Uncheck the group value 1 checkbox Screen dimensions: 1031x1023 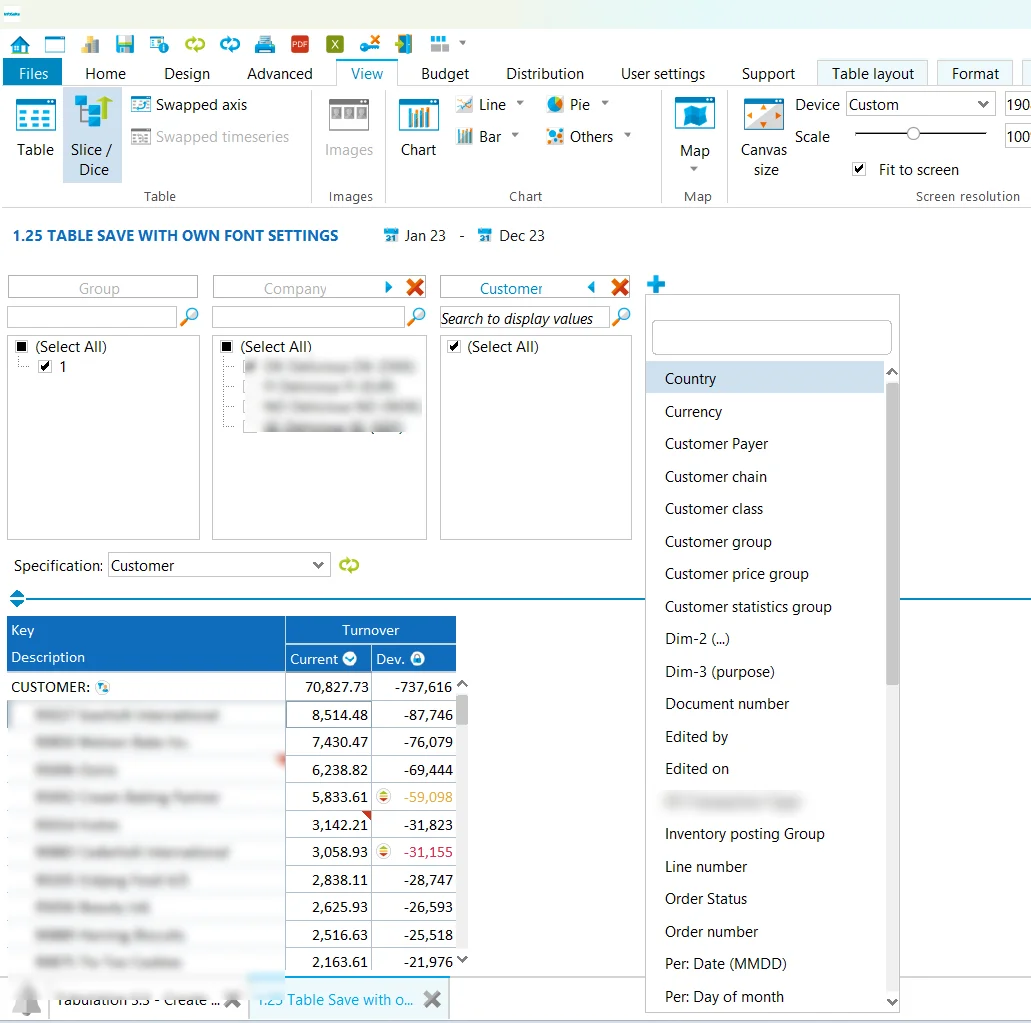(45, 367)
